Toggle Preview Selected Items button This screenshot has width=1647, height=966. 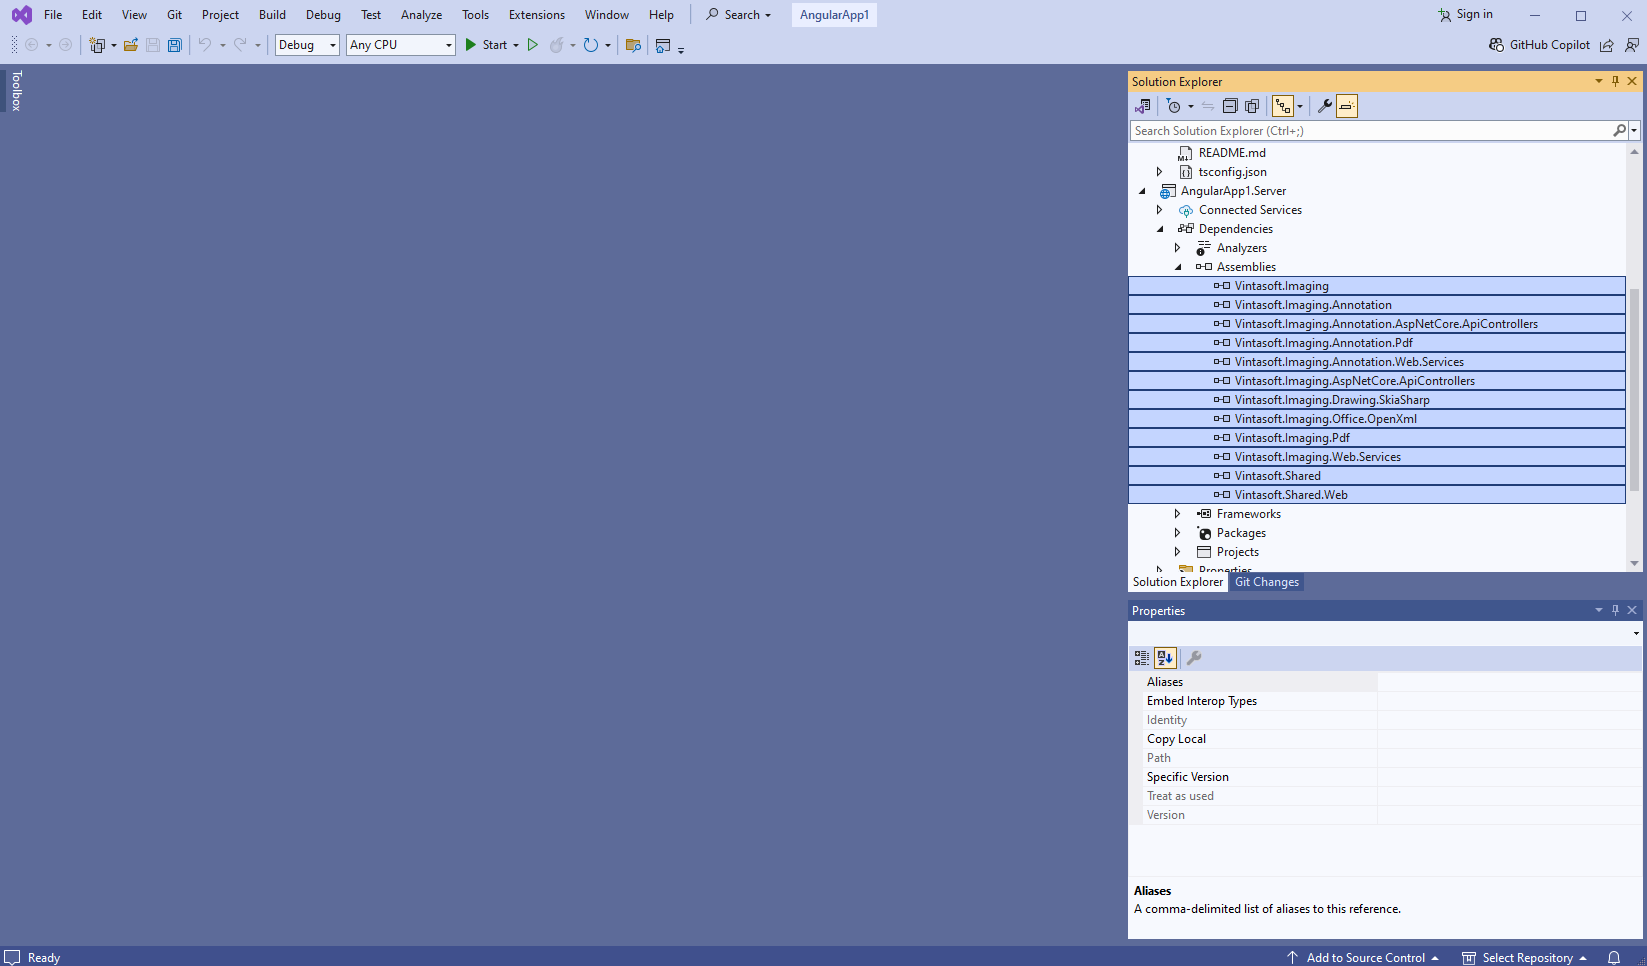click(x=1347, y=106)
